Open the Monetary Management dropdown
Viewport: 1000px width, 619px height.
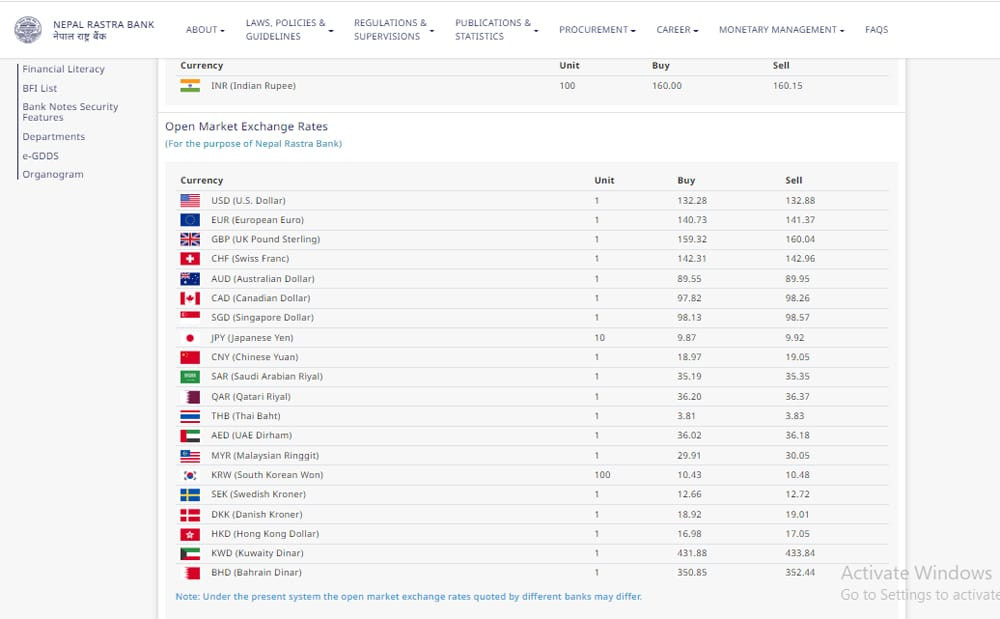click(781, 30)
